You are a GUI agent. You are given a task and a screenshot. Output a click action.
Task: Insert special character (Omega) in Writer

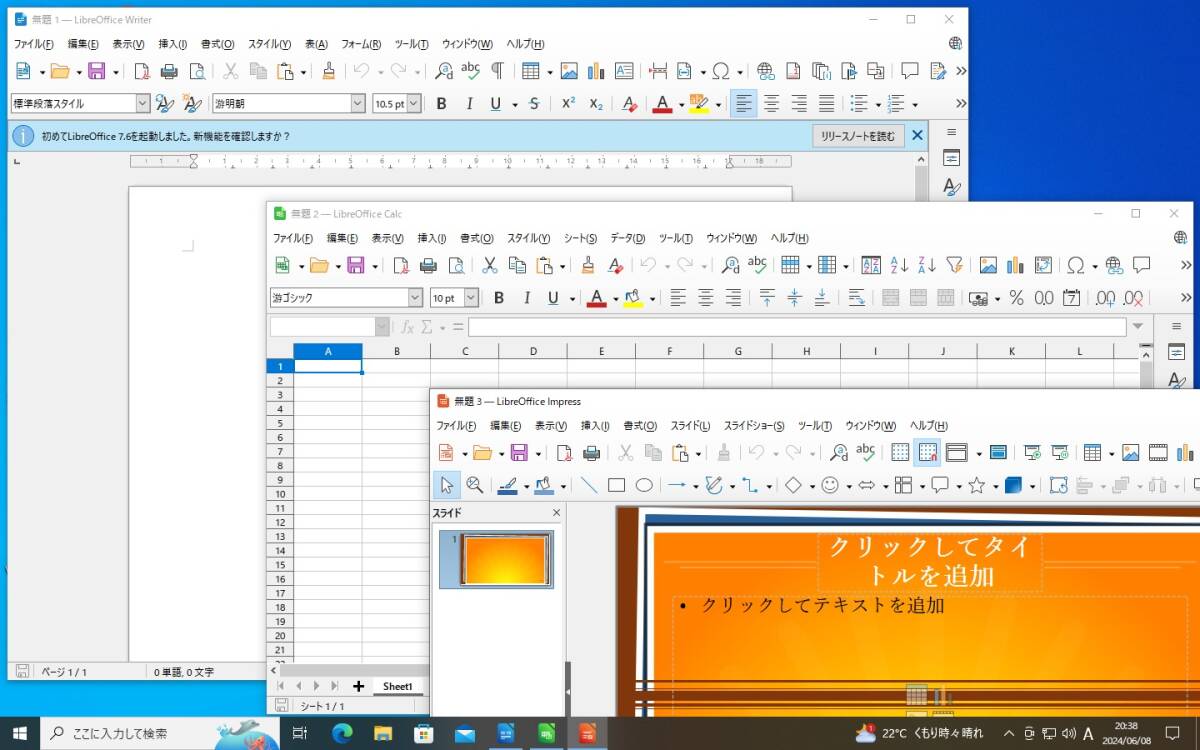(x=720, y=71)
